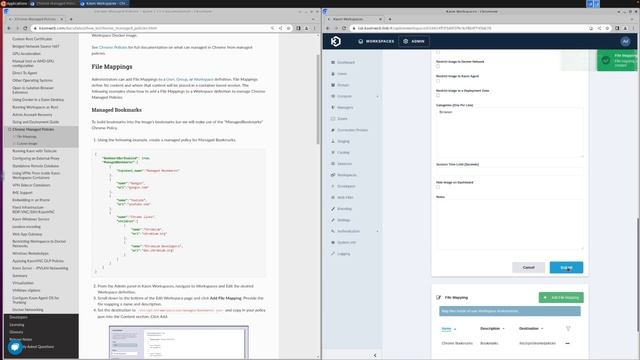Open the Connection Proxies sidebar icon
This screenshot has height=360, width=640.
[x=333, y=130]
